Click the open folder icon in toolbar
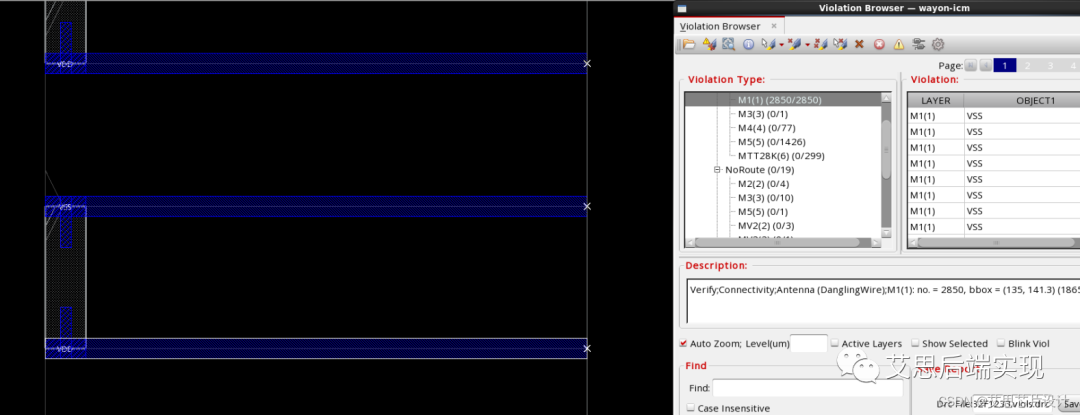 pos(690,45)
